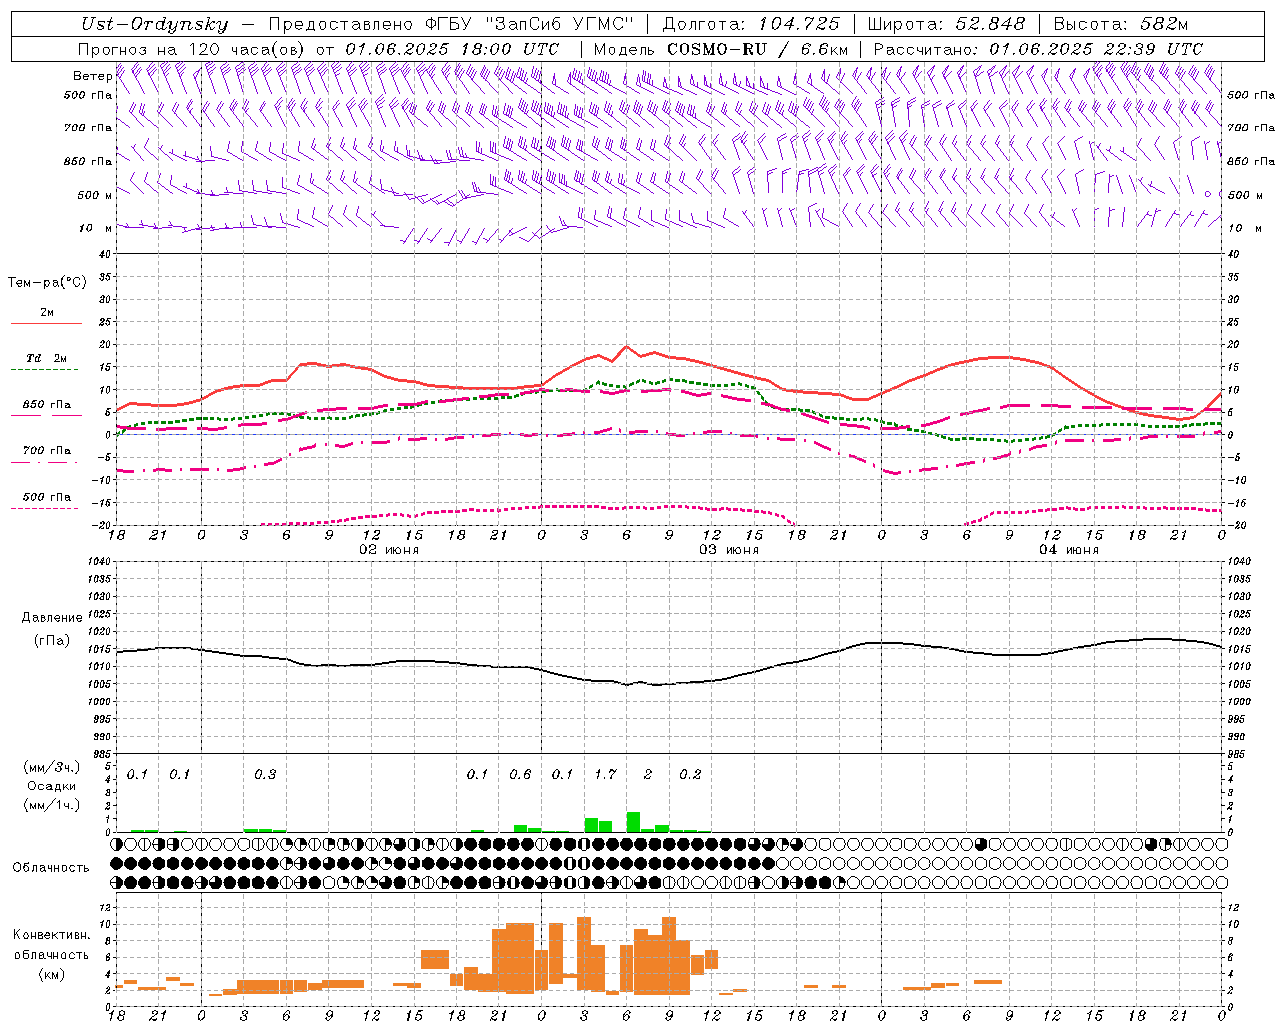Screen dimensions: 1280x1024
Task: Click the station name Ust-Ordynsky
Action: point(154,25)
